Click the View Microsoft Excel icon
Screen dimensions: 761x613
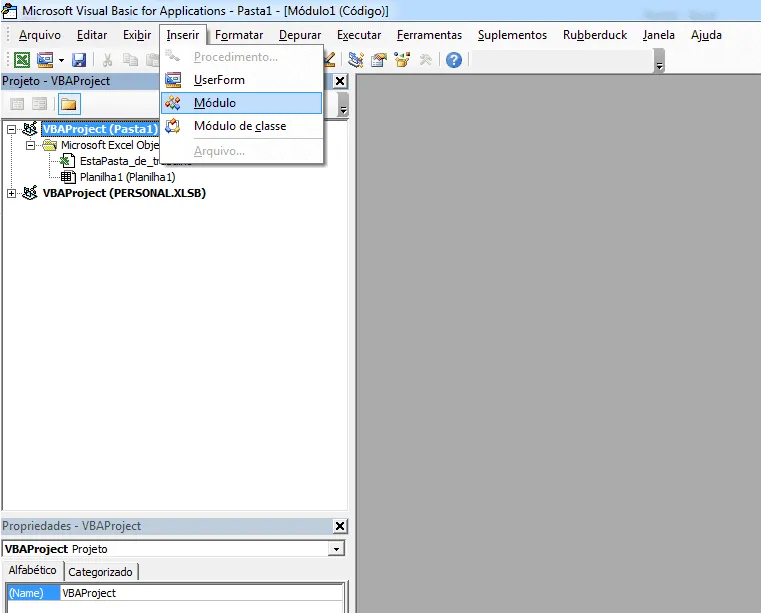click(21, 60)
